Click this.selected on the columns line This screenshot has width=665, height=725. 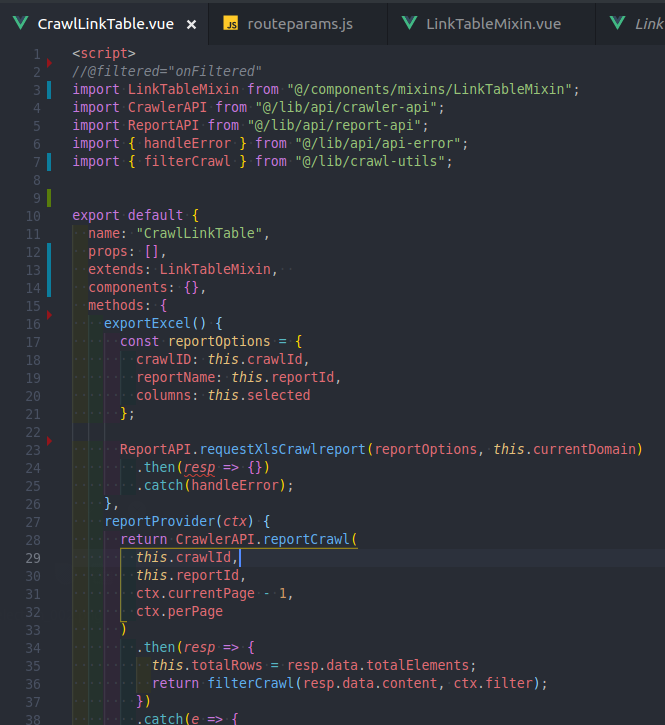[x=259, y=396]
